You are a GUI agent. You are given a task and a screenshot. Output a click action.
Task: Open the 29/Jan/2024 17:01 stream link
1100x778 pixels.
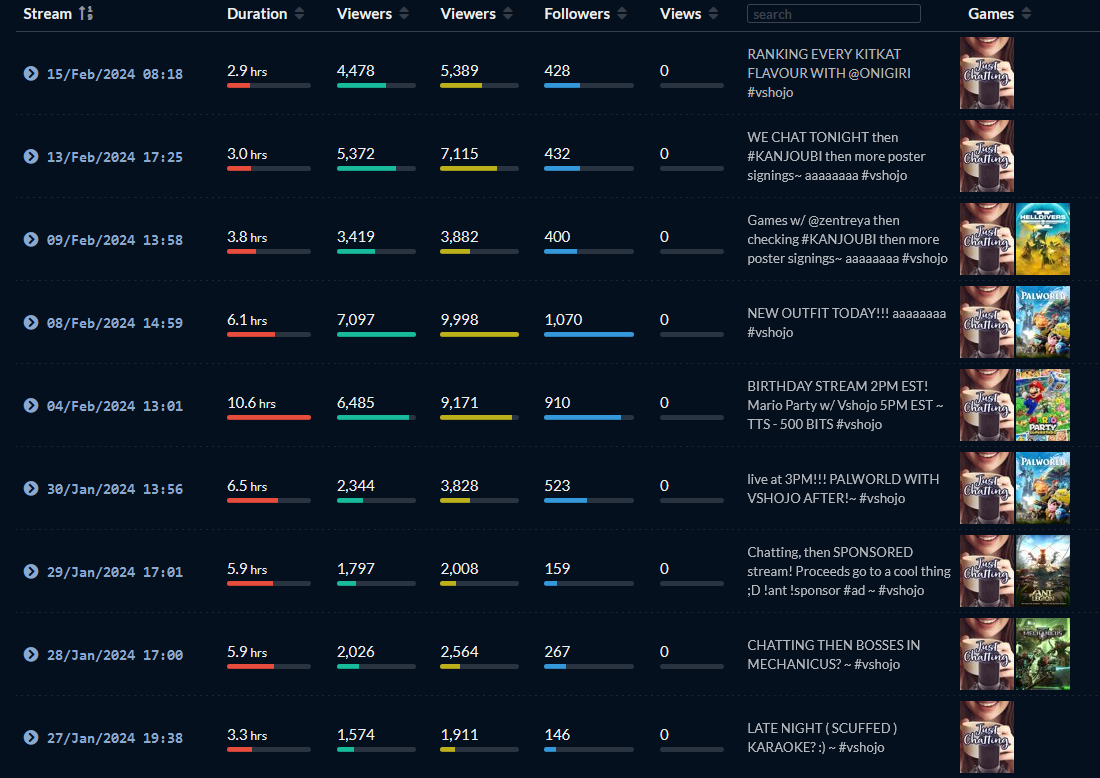coord(114,572)
